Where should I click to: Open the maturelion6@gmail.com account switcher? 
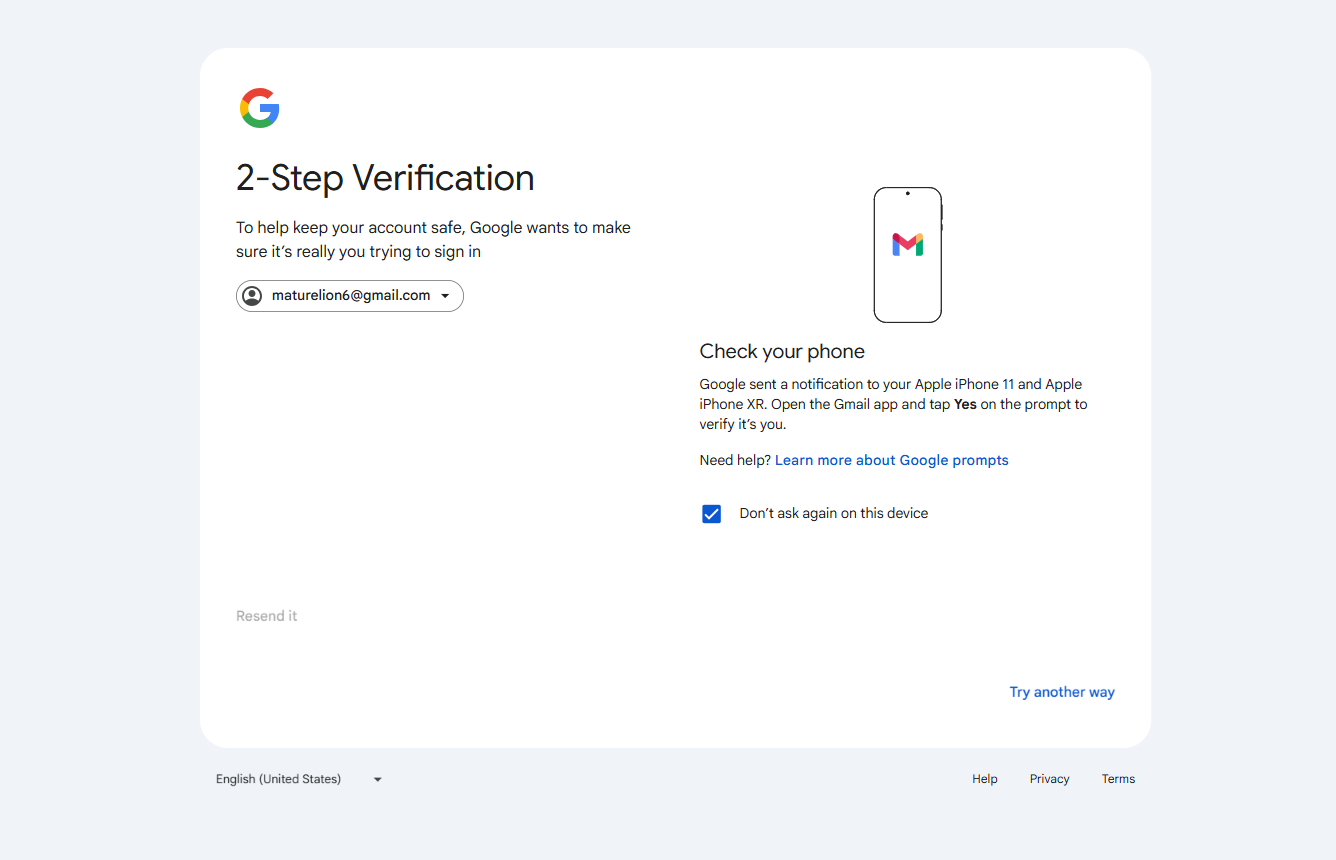point(350,296)
